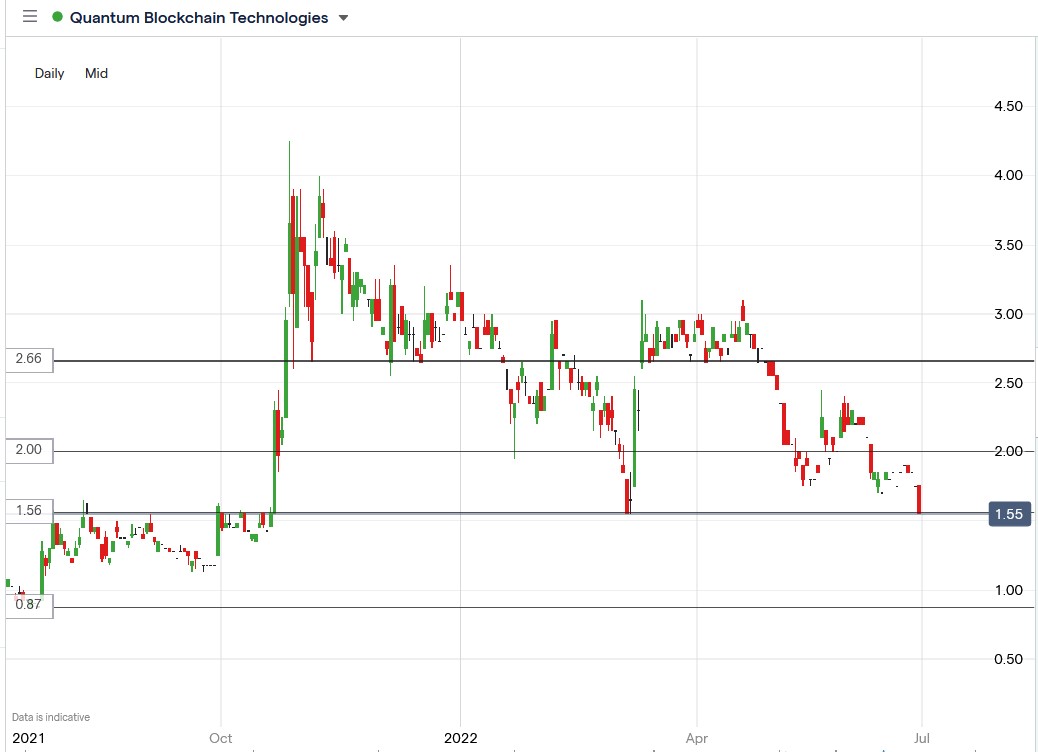Open the hamburger navigation menu
The width and height of the screenshot is (1038, 752).
(x=29, y=16)
